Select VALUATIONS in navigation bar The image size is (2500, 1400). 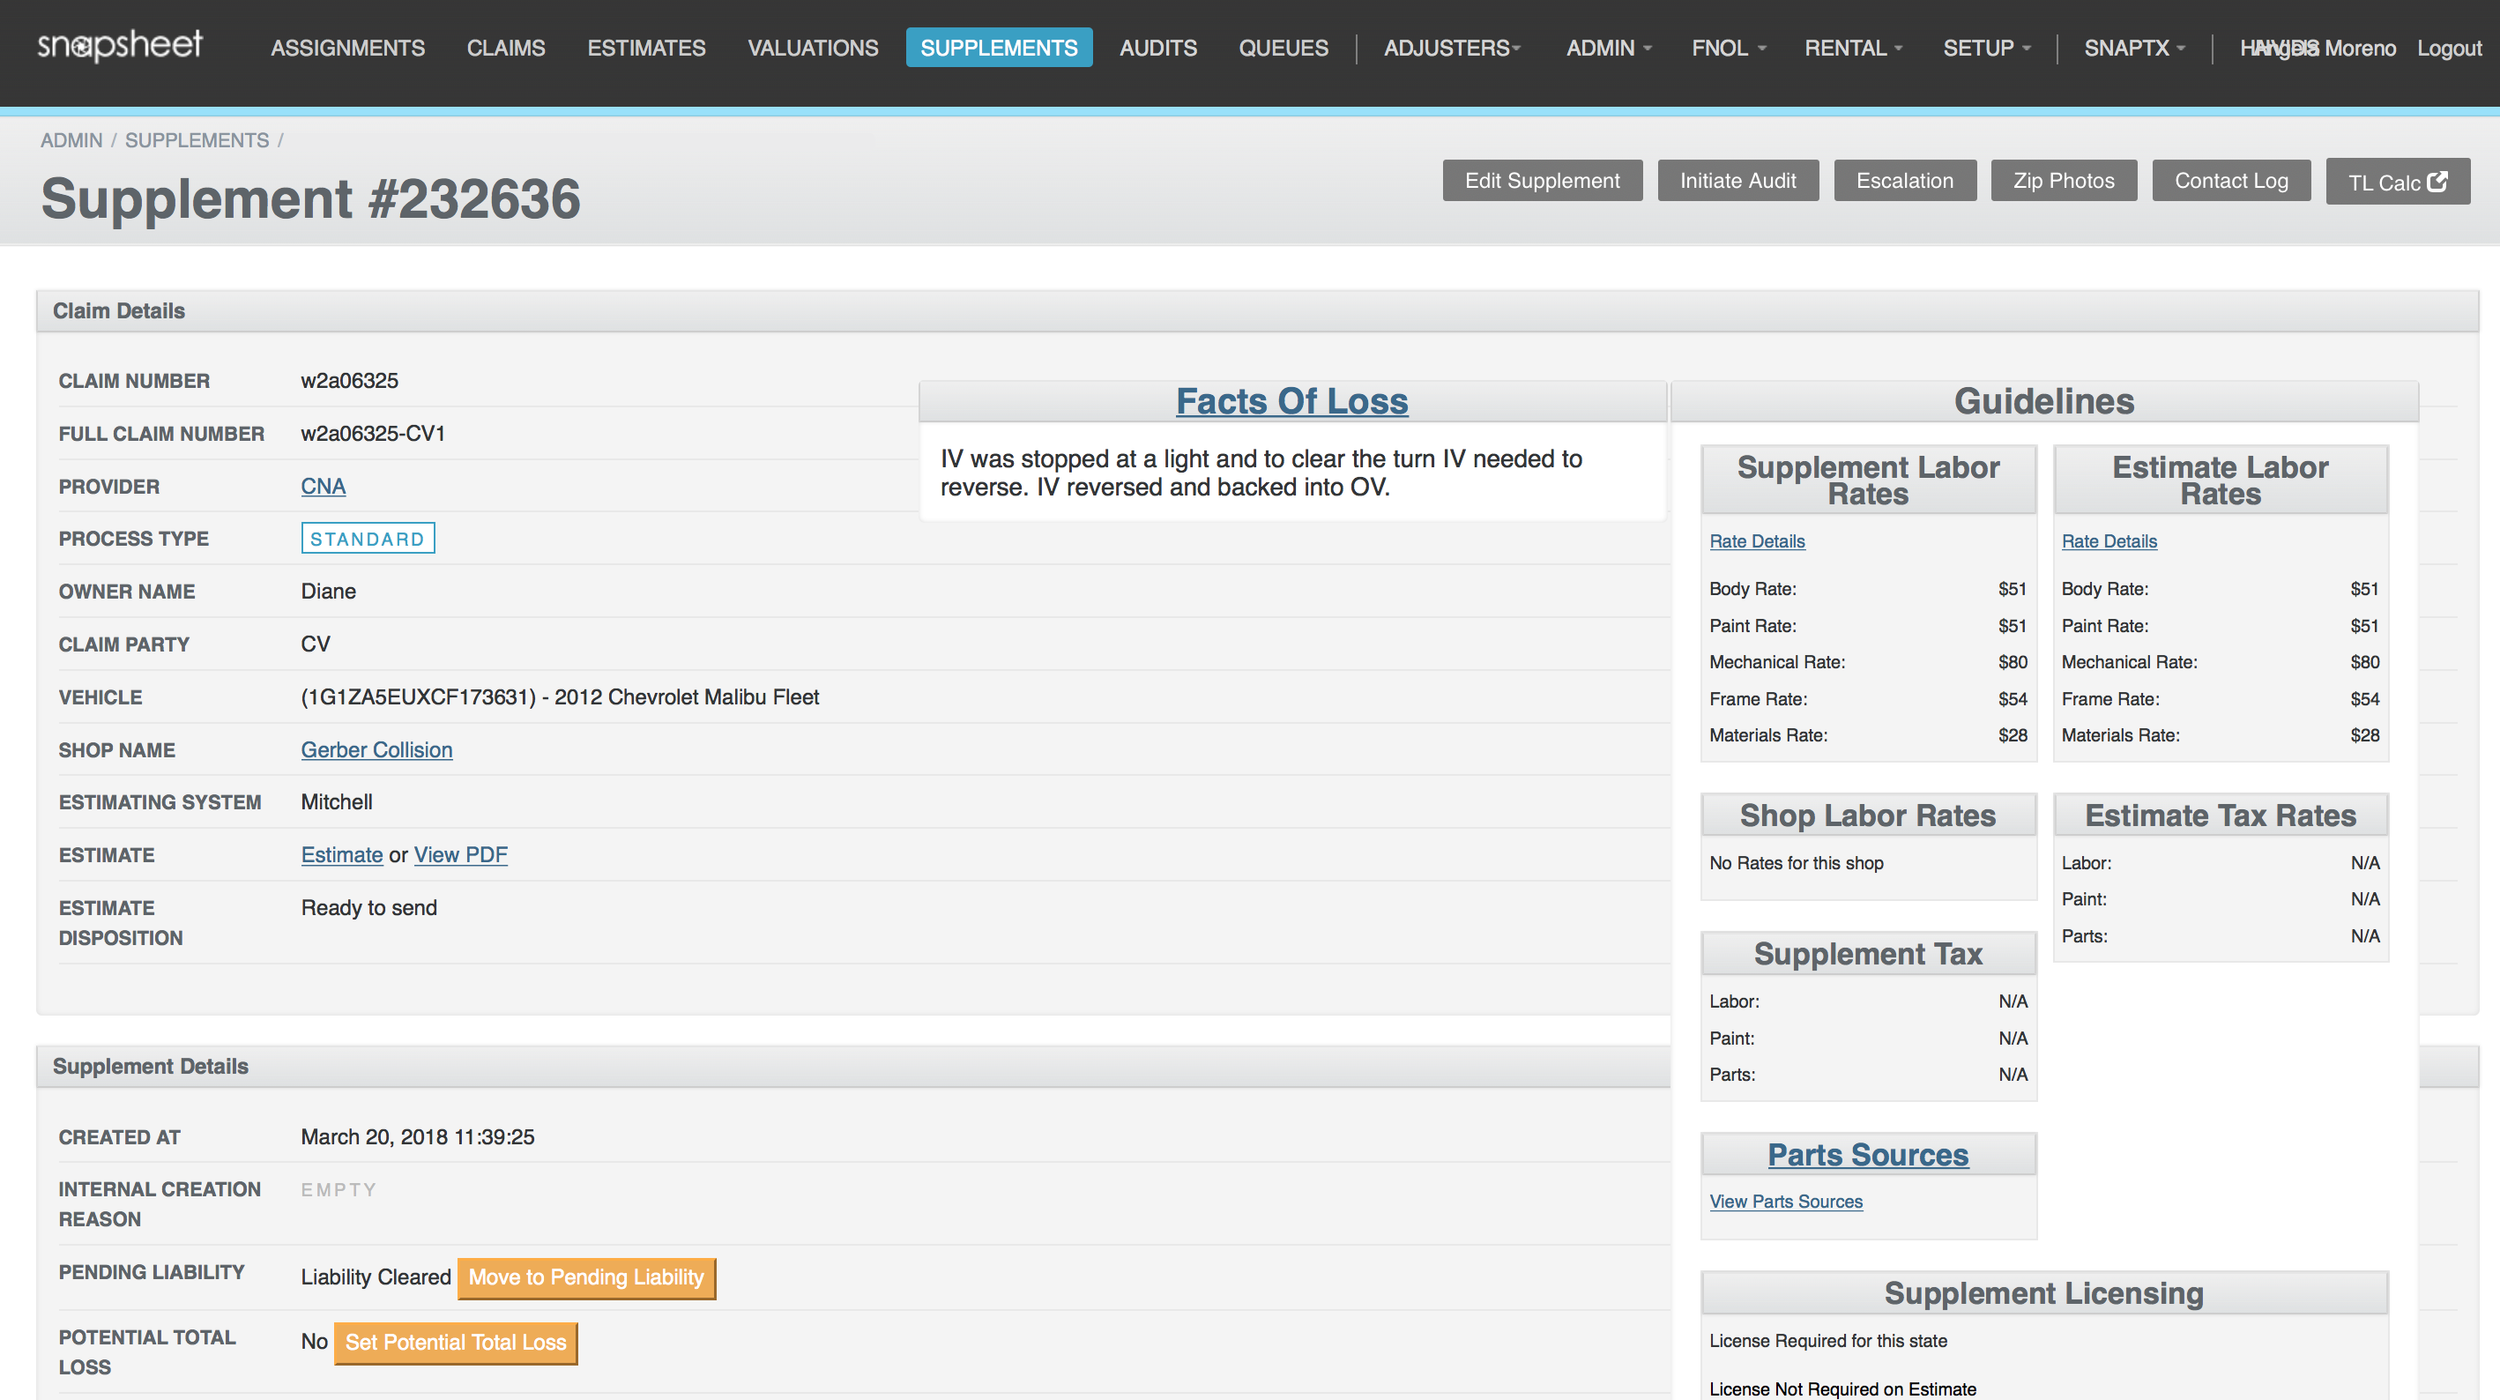tap(812, 48)
